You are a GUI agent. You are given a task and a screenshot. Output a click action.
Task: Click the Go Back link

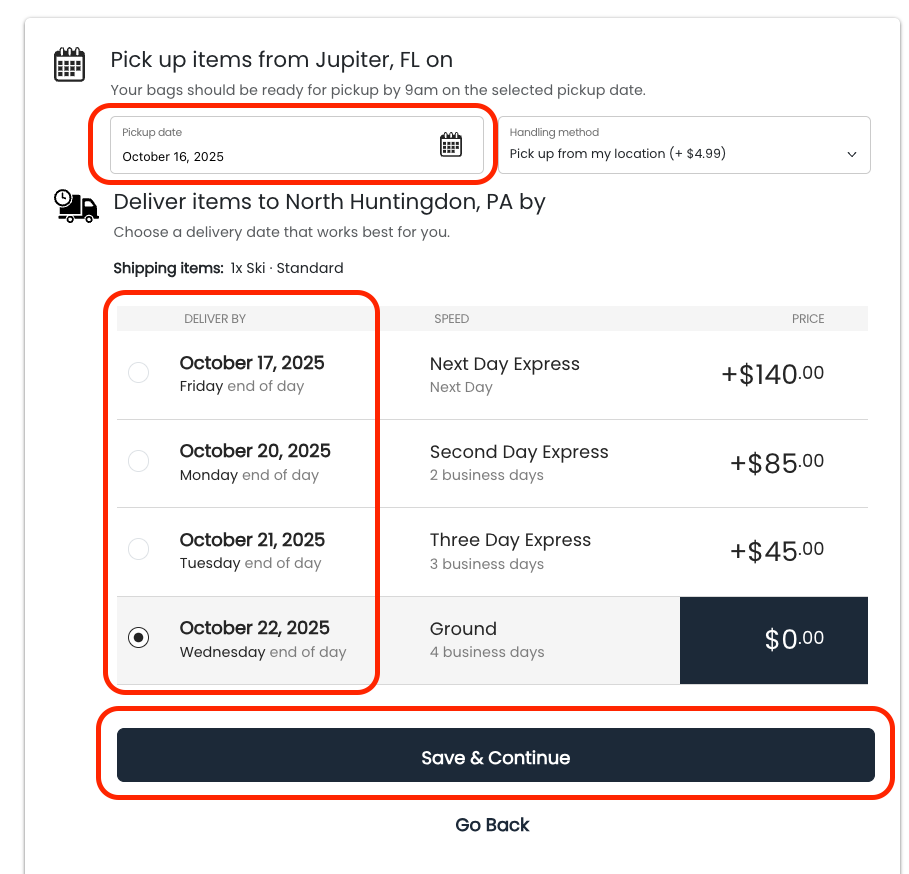pyautogui.click(x=492, y=825)
